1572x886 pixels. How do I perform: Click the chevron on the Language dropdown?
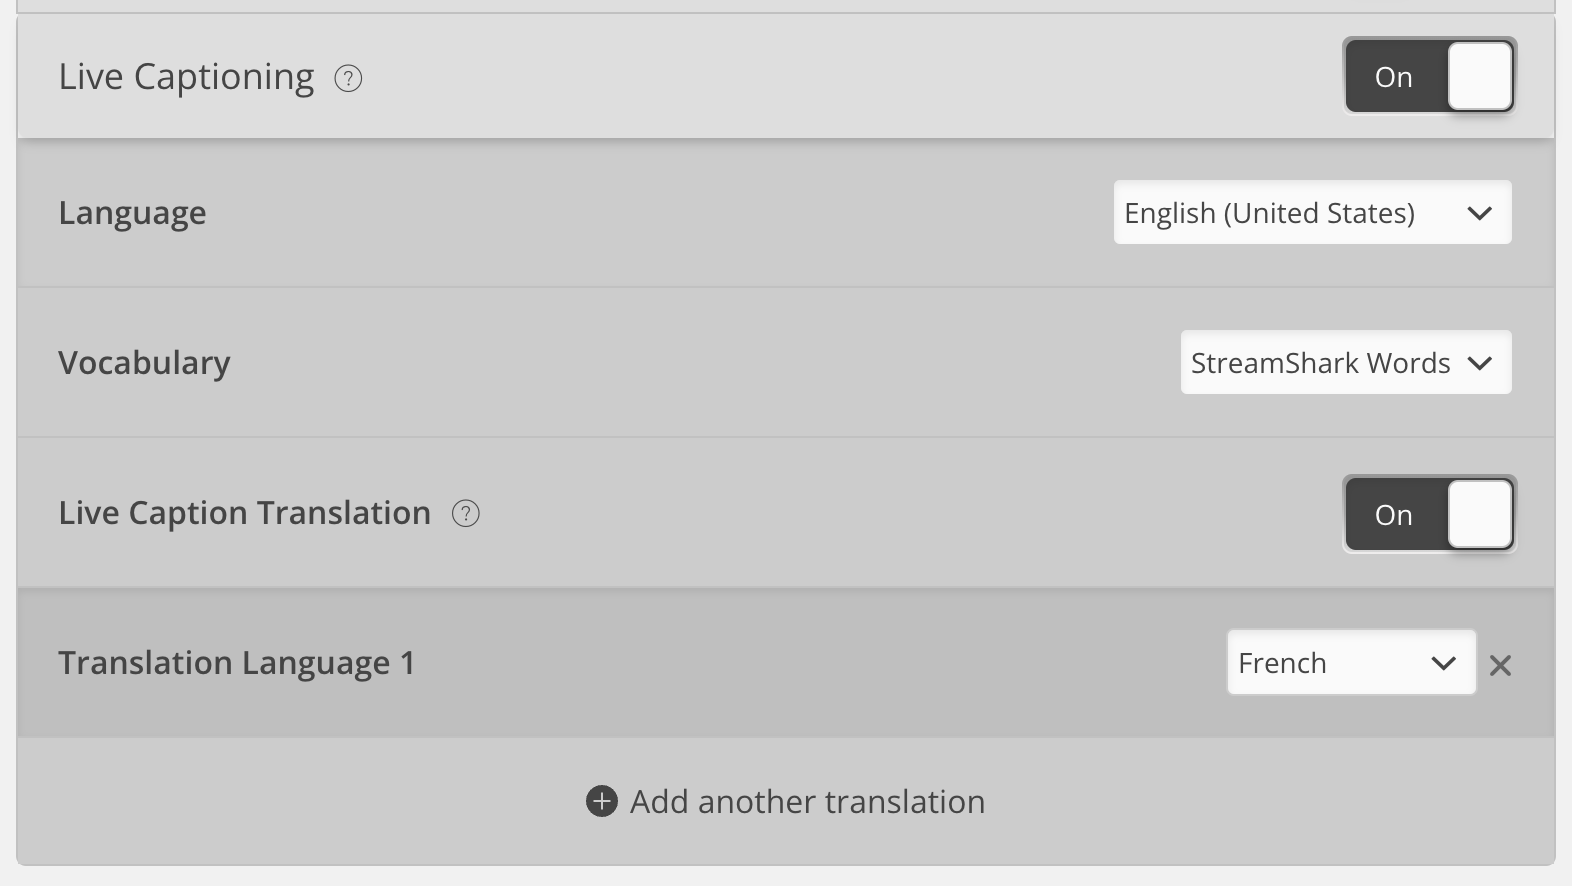(x=1479, y=212)
